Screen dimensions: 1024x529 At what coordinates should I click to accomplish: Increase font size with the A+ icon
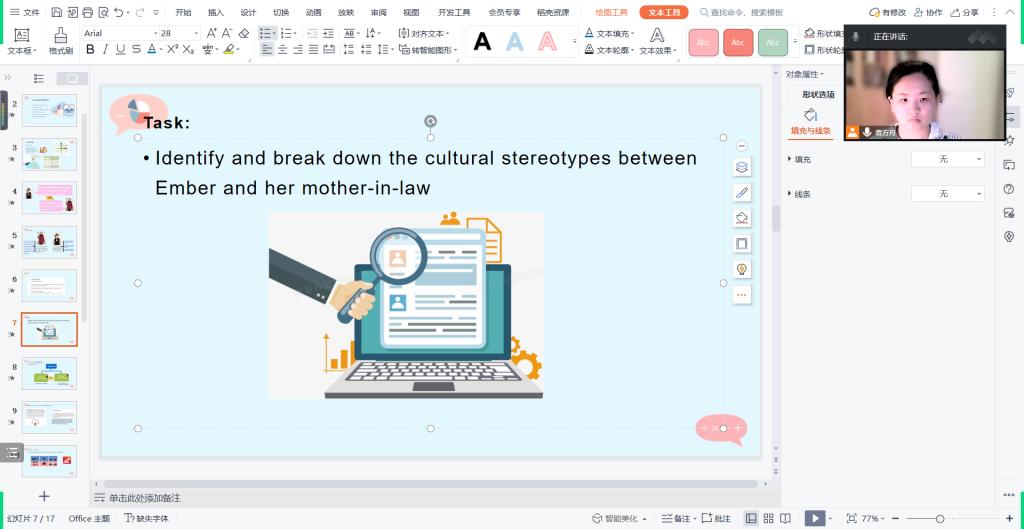pyautogui.click(x=212, y=33)
